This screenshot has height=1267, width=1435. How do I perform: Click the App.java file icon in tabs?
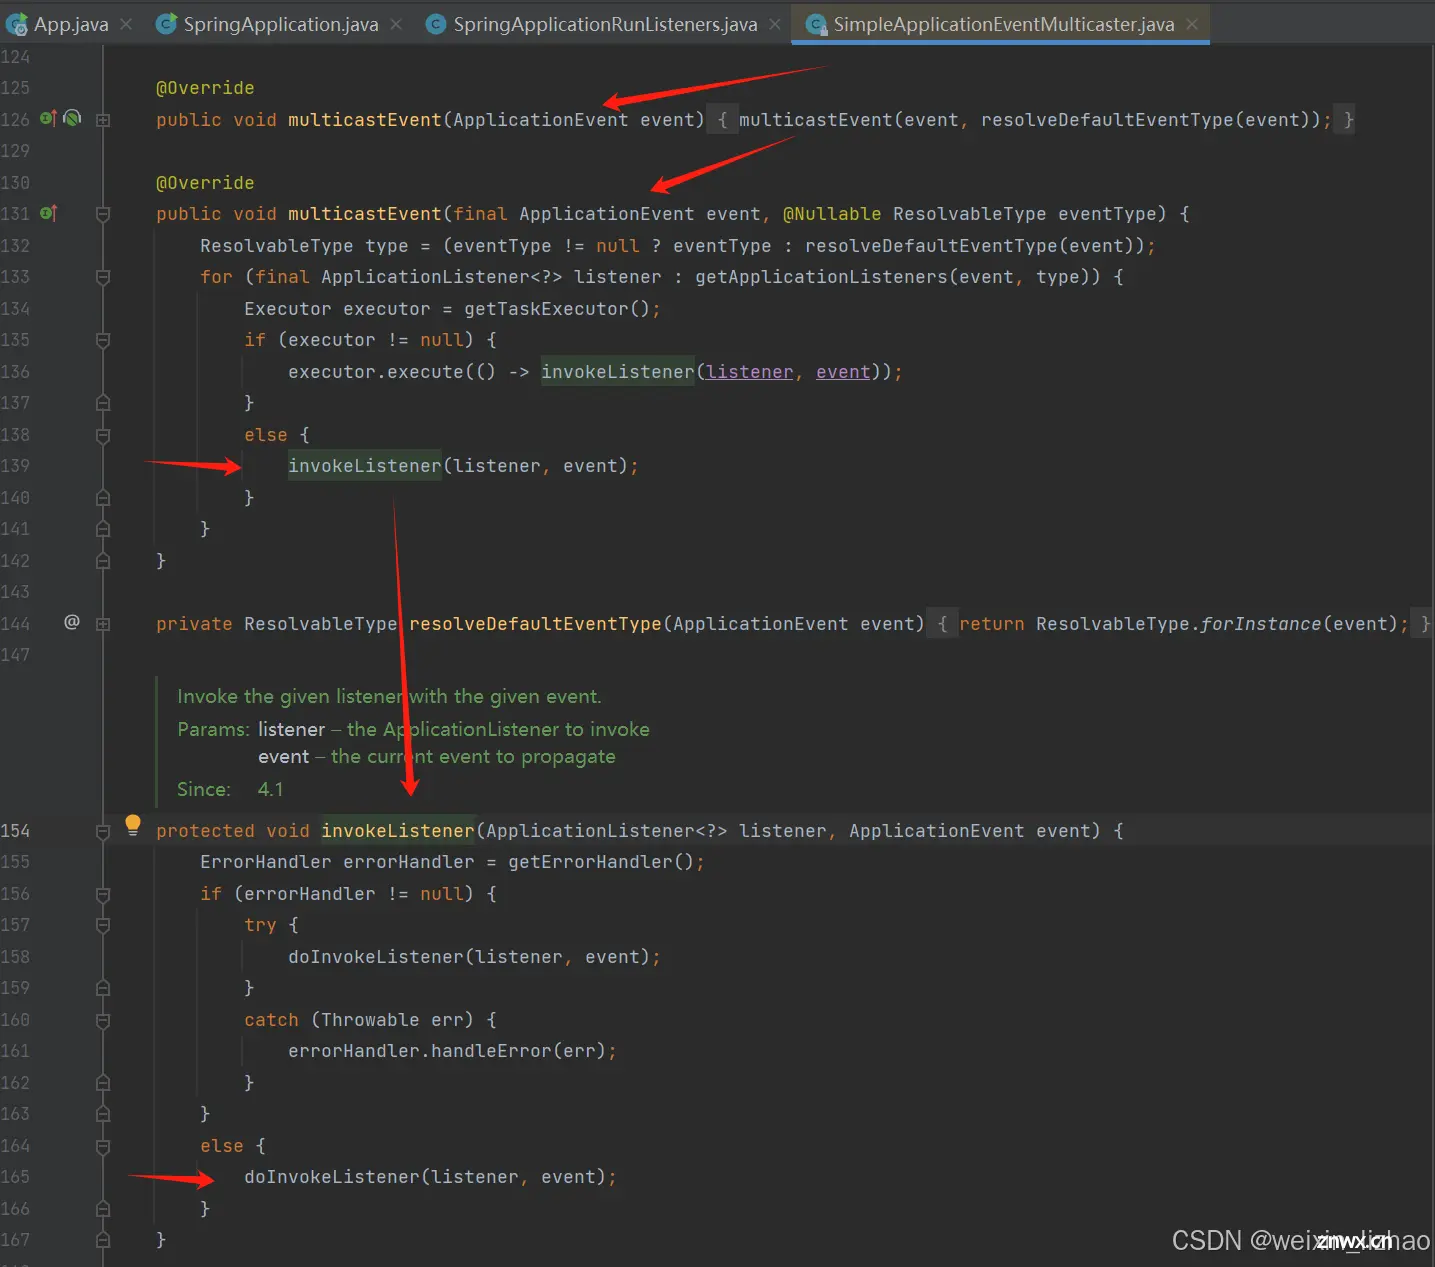tap(16, 24)
